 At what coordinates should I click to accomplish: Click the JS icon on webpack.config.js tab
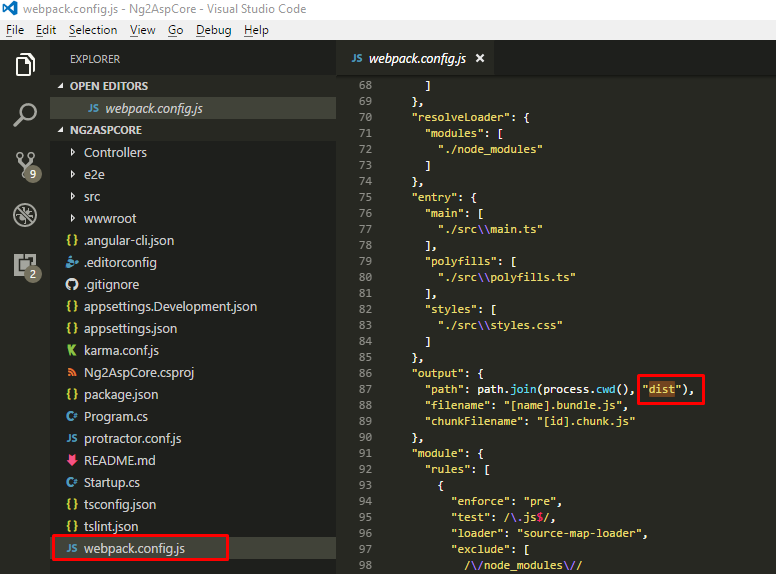click(x=357, y=58)
